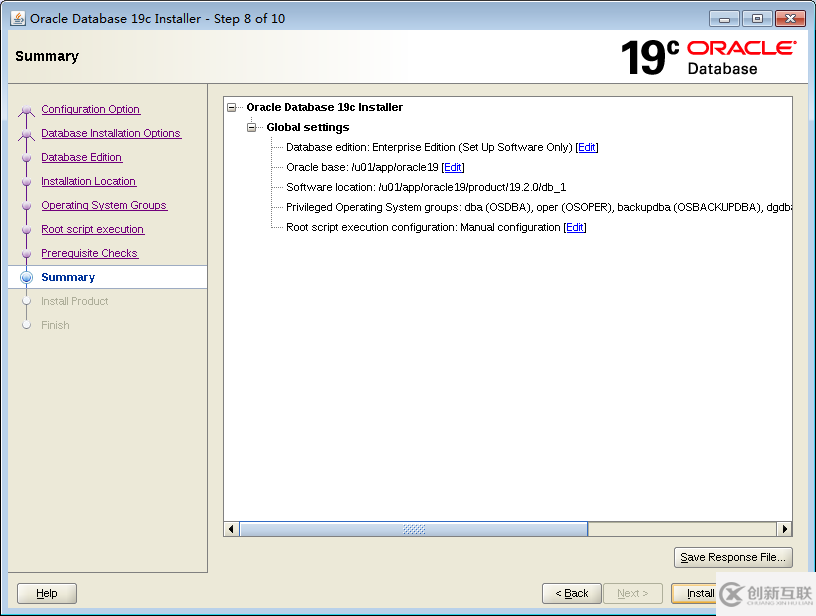Click the Root script execution step bullet
The width and height of the screenshot is (816, 616).
(27, 229)
